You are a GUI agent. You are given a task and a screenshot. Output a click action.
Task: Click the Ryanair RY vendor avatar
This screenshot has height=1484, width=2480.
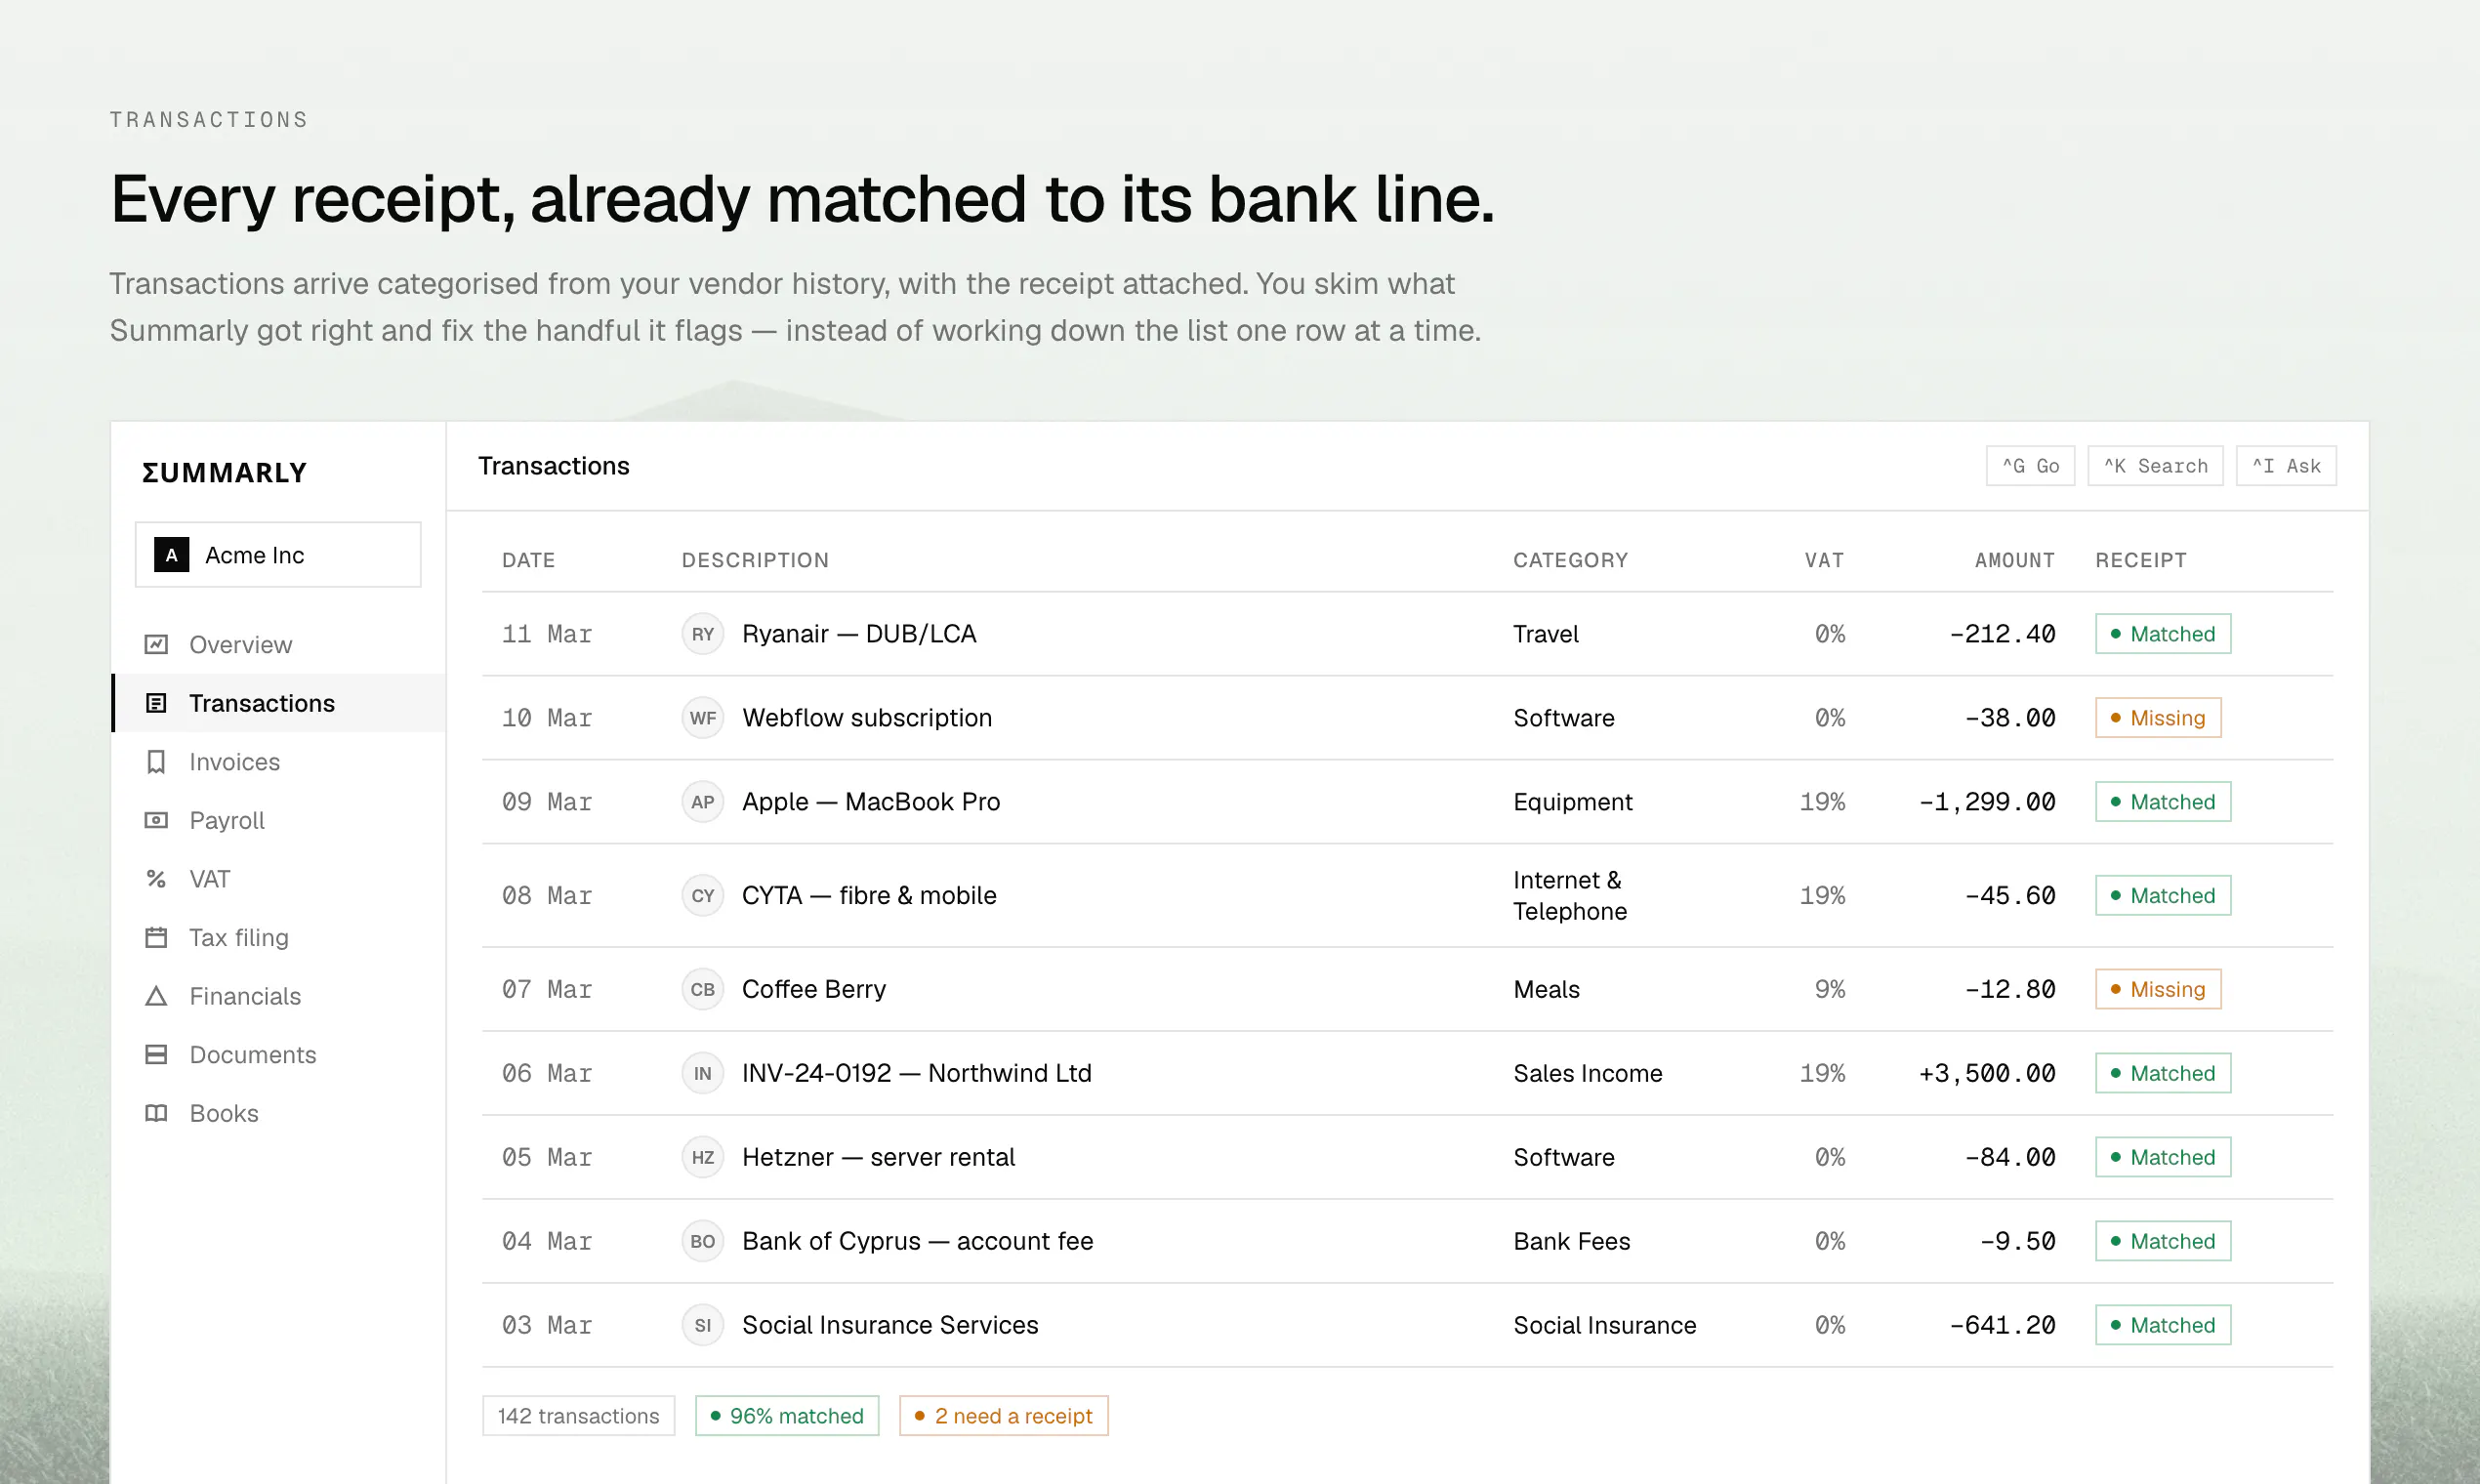click(703, 634)
